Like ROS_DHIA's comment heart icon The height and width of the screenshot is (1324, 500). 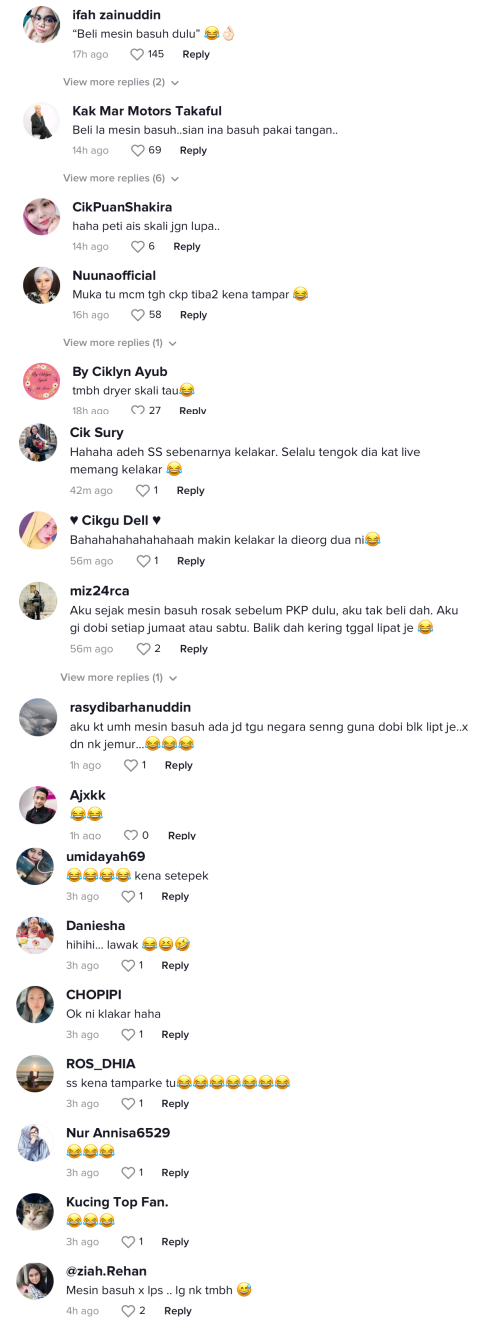128,1103
